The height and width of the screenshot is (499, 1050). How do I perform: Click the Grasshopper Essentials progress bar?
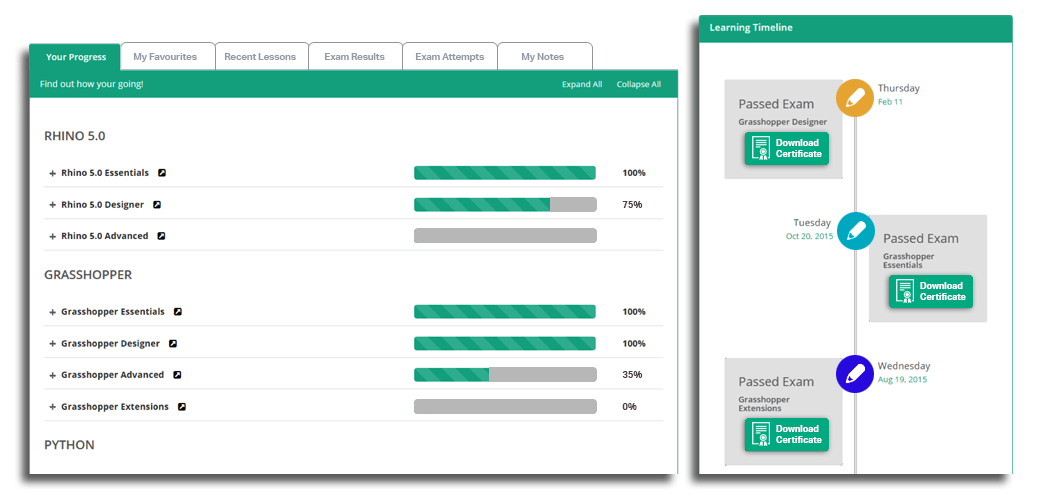click(x=505, y=311)
